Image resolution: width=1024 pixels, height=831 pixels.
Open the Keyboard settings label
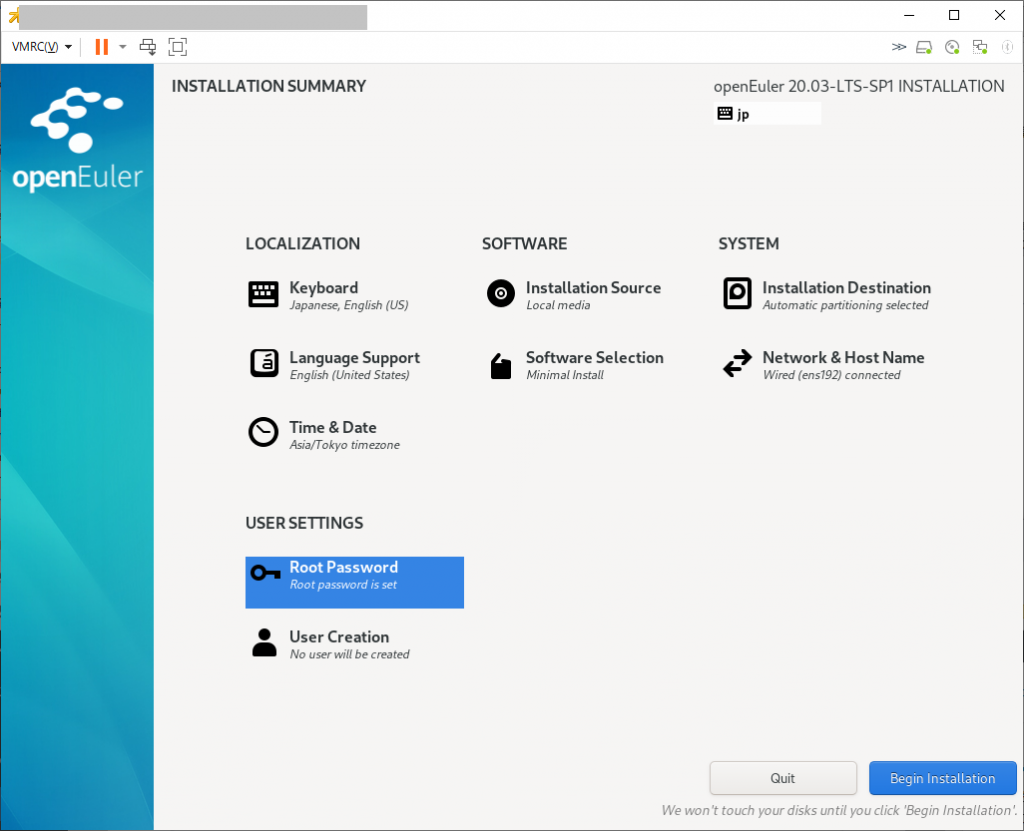(323, 287)
